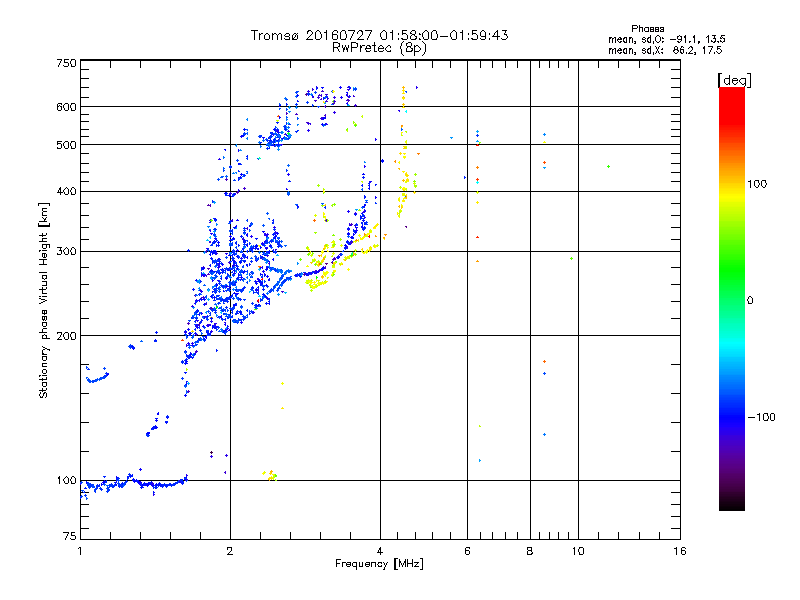Screen dimensions: 800x600
Task: Click the y-axis label '300'
Action: pos(66,252)
